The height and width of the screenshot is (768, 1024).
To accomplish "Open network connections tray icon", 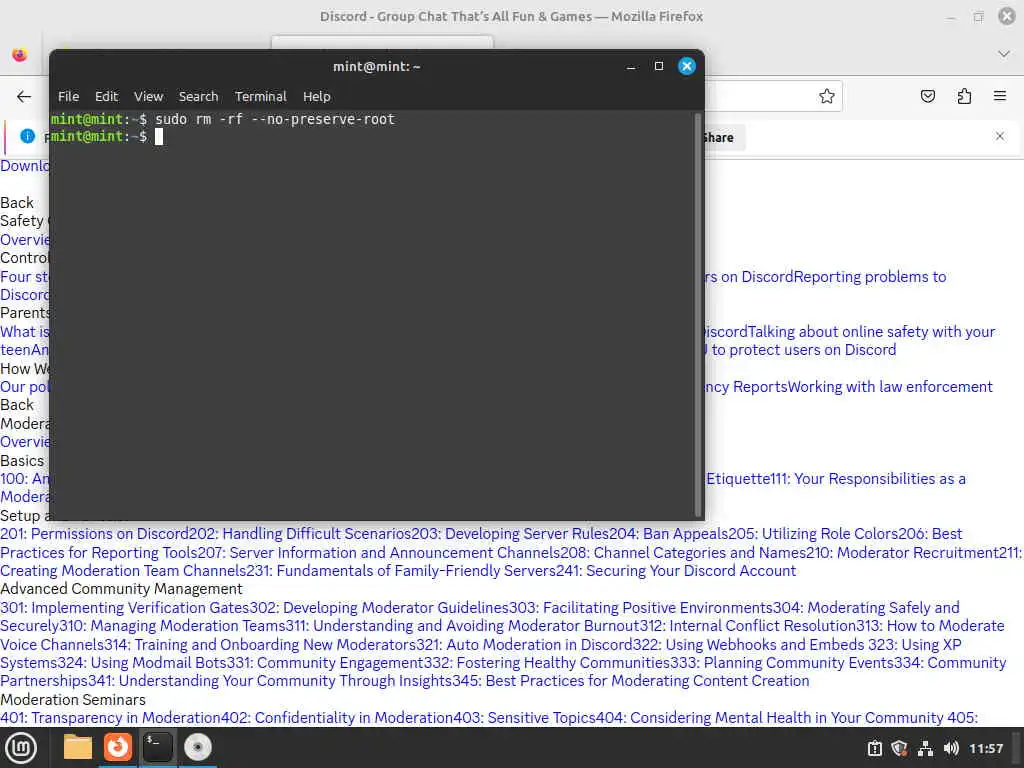I will (x=925, y=748).
